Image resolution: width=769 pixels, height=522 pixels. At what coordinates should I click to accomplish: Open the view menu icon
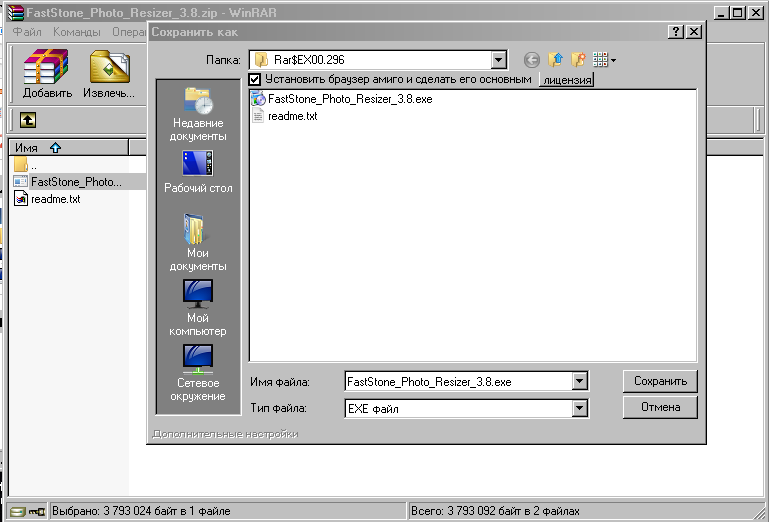604,60
